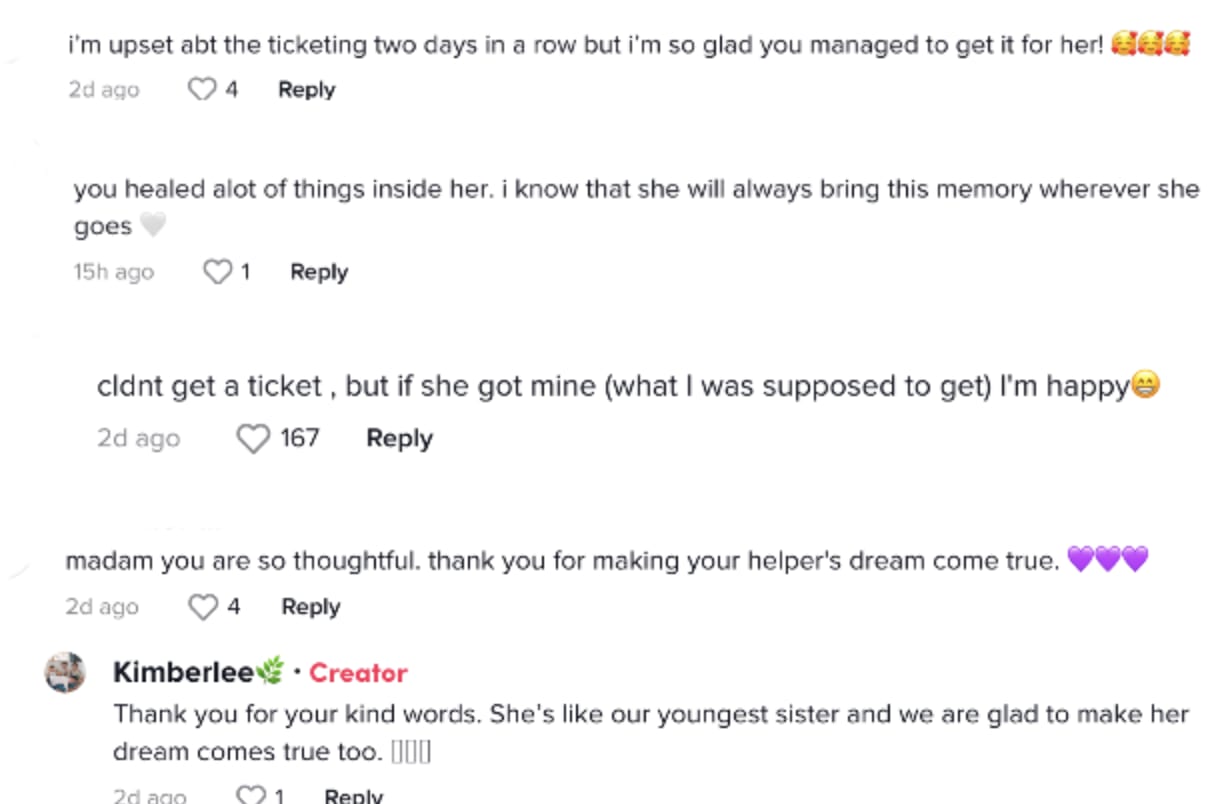The height and width of the screenshot is (804, 1224).
Task: Like Kimberlee's creator reply
Action: [250, 796]
